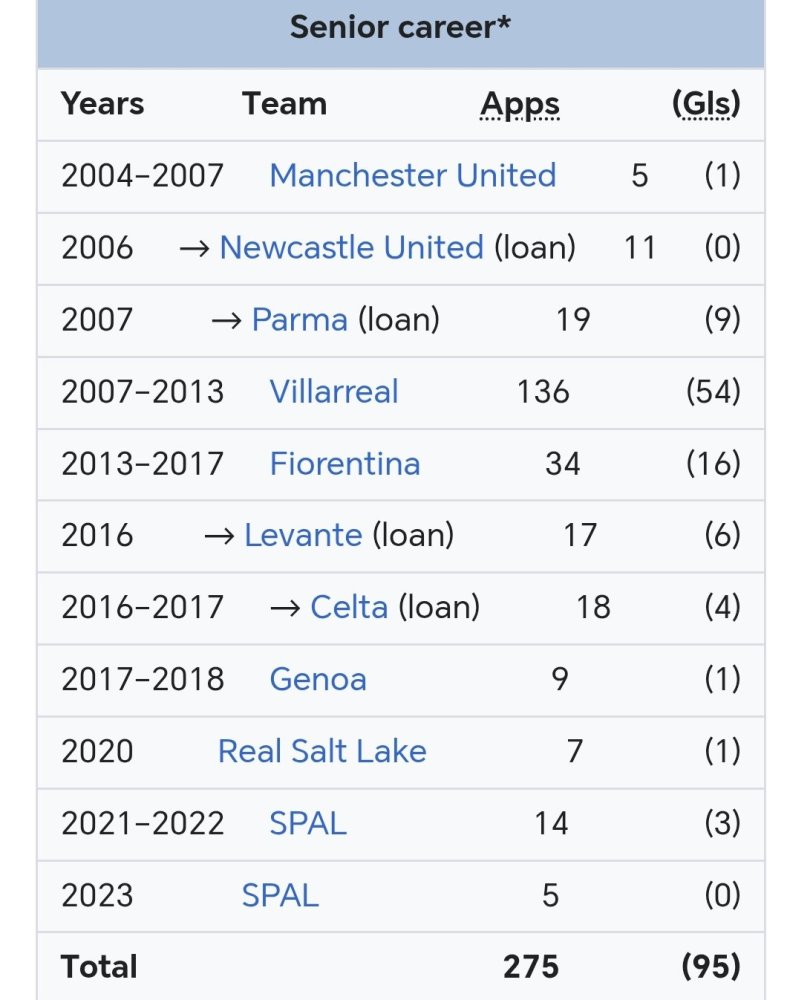
Task: Open the Parma team link
Action: 300,320
